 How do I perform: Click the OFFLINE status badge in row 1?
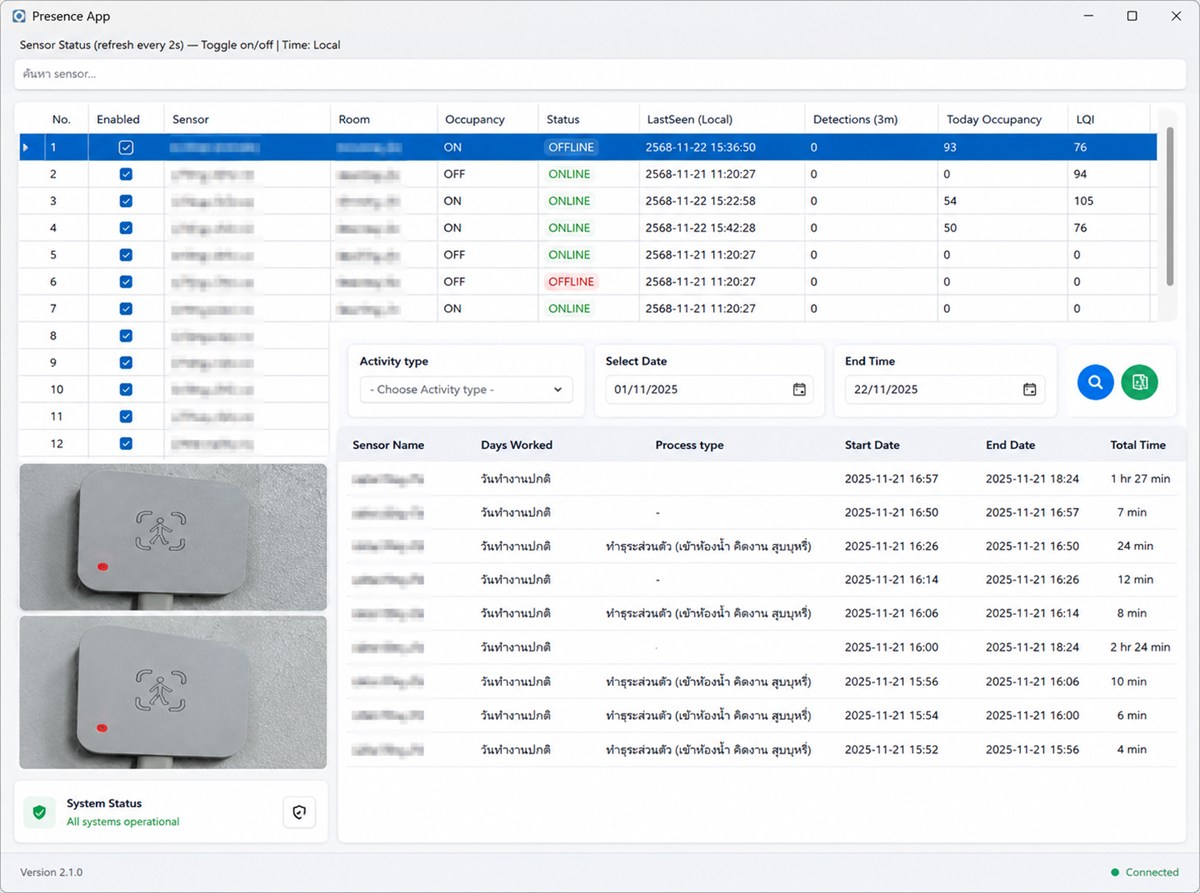pyautogui.click(x=570, y=147)
